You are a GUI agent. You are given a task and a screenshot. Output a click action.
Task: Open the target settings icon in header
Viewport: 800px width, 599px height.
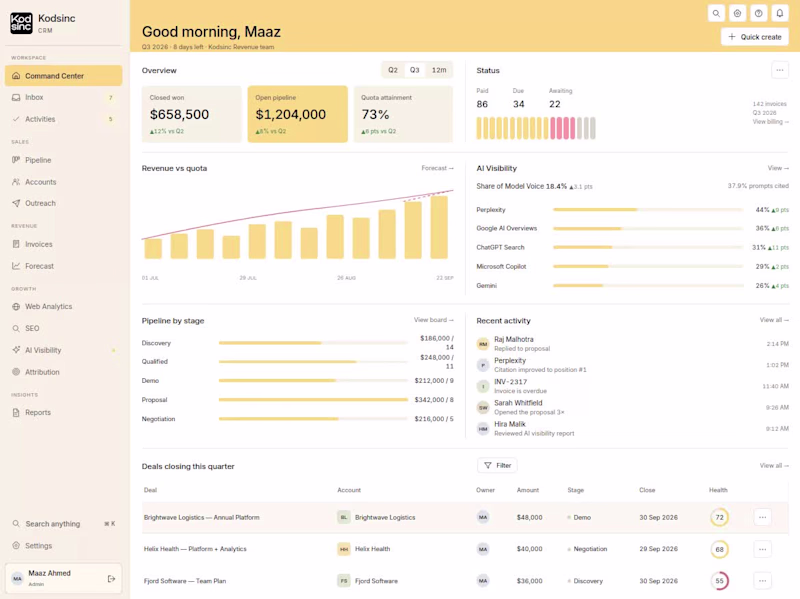tap(737, 13)
